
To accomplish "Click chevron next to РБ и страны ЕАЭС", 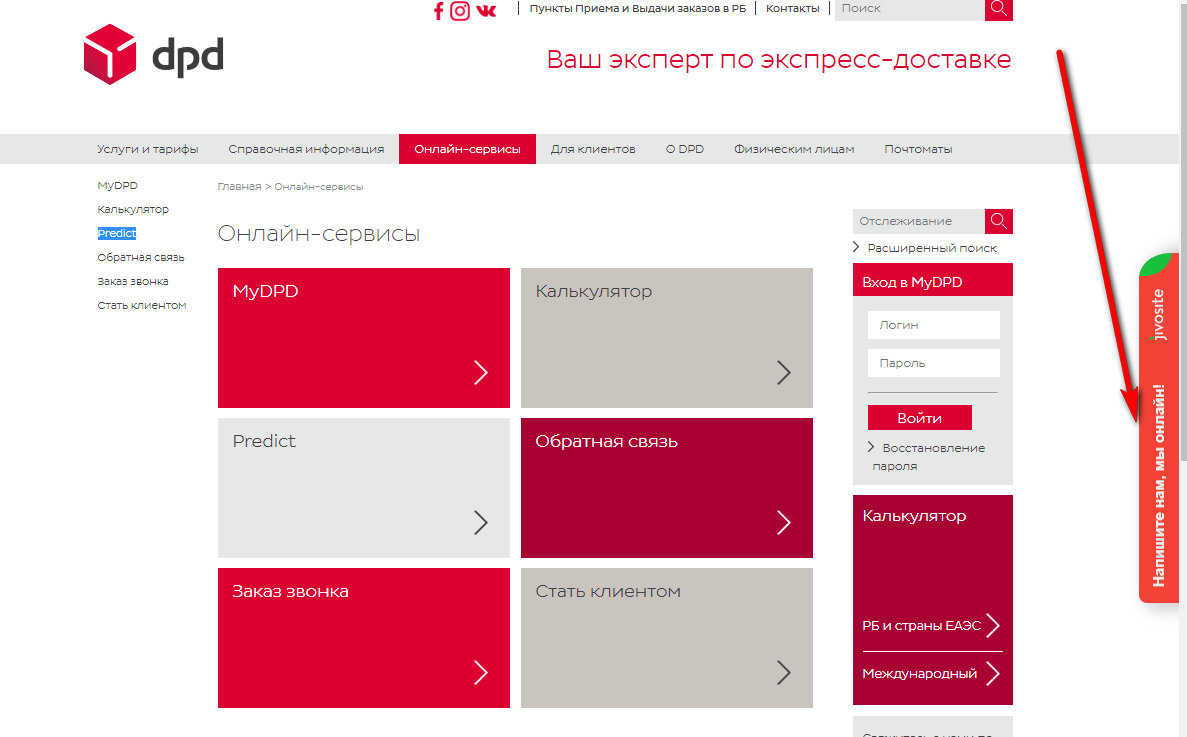I will (993, 625).
